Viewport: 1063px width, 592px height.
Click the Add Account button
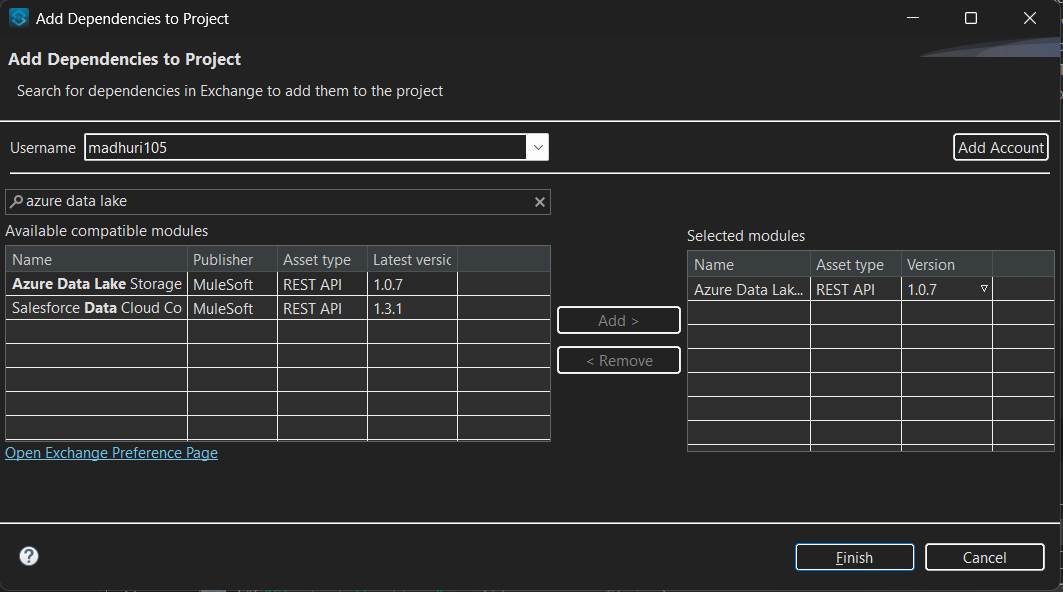pyautogui.click(x=1000, y=148)
